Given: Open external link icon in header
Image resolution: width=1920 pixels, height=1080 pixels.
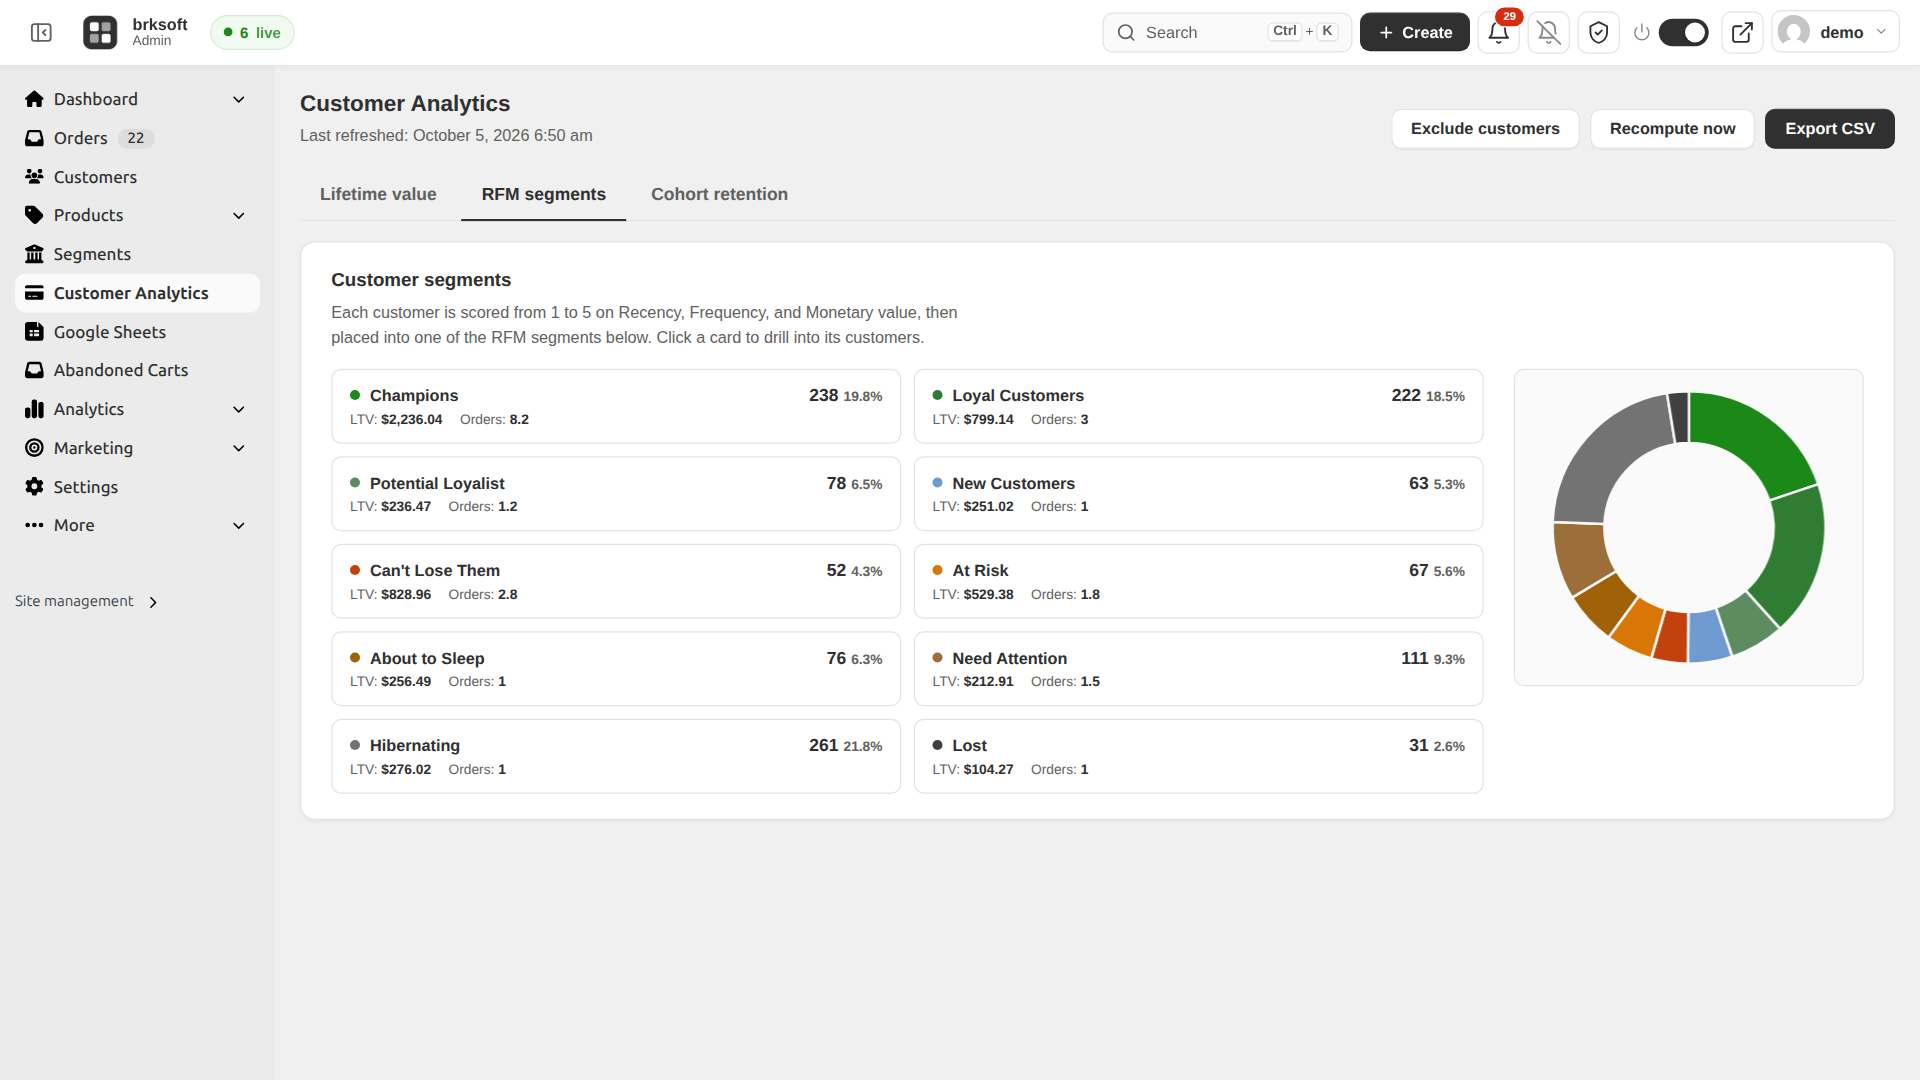Looking at the screenshot, I should coord(1742,33).
